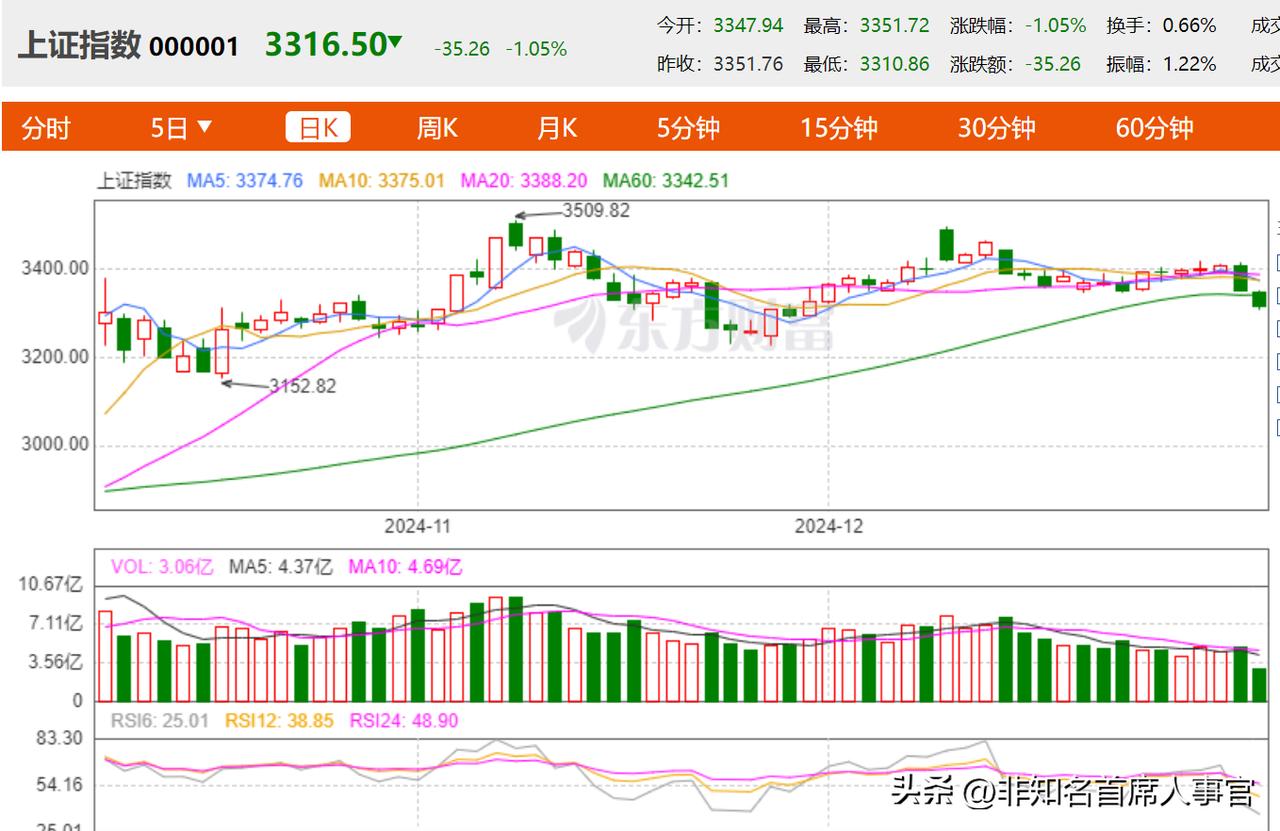The height and width of the screenshot is (831, 1280).
Task: Select the 日K tab
Action: [318, 128]
